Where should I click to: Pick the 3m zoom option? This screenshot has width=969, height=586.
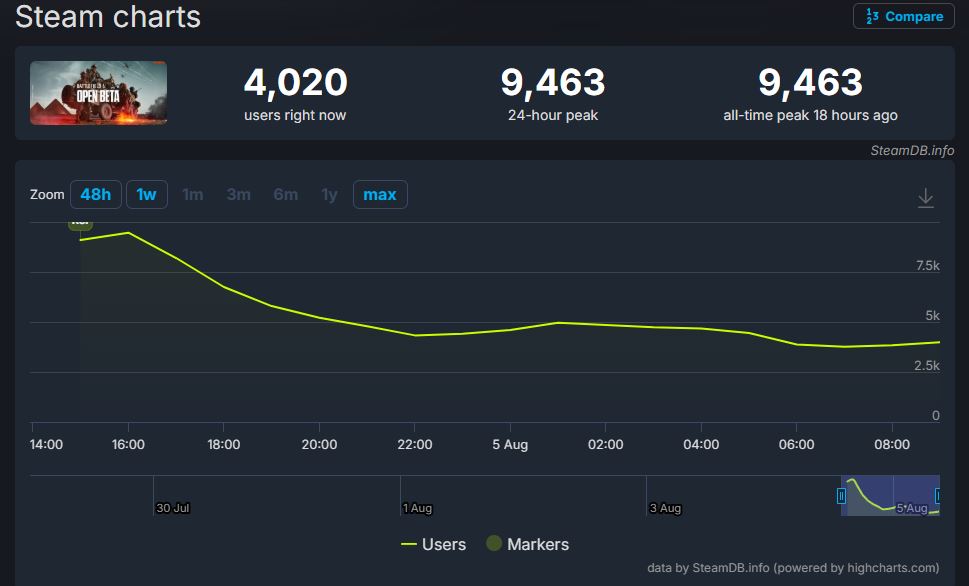point(238,194)
